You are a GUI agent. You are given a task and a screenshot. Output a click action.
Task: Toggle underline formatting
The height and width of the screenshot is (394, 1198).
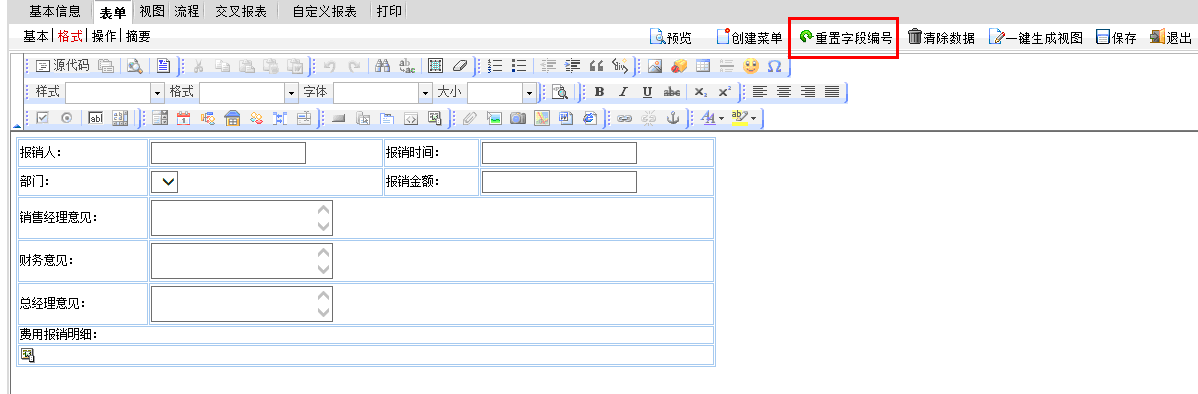(x=647, y=92)
